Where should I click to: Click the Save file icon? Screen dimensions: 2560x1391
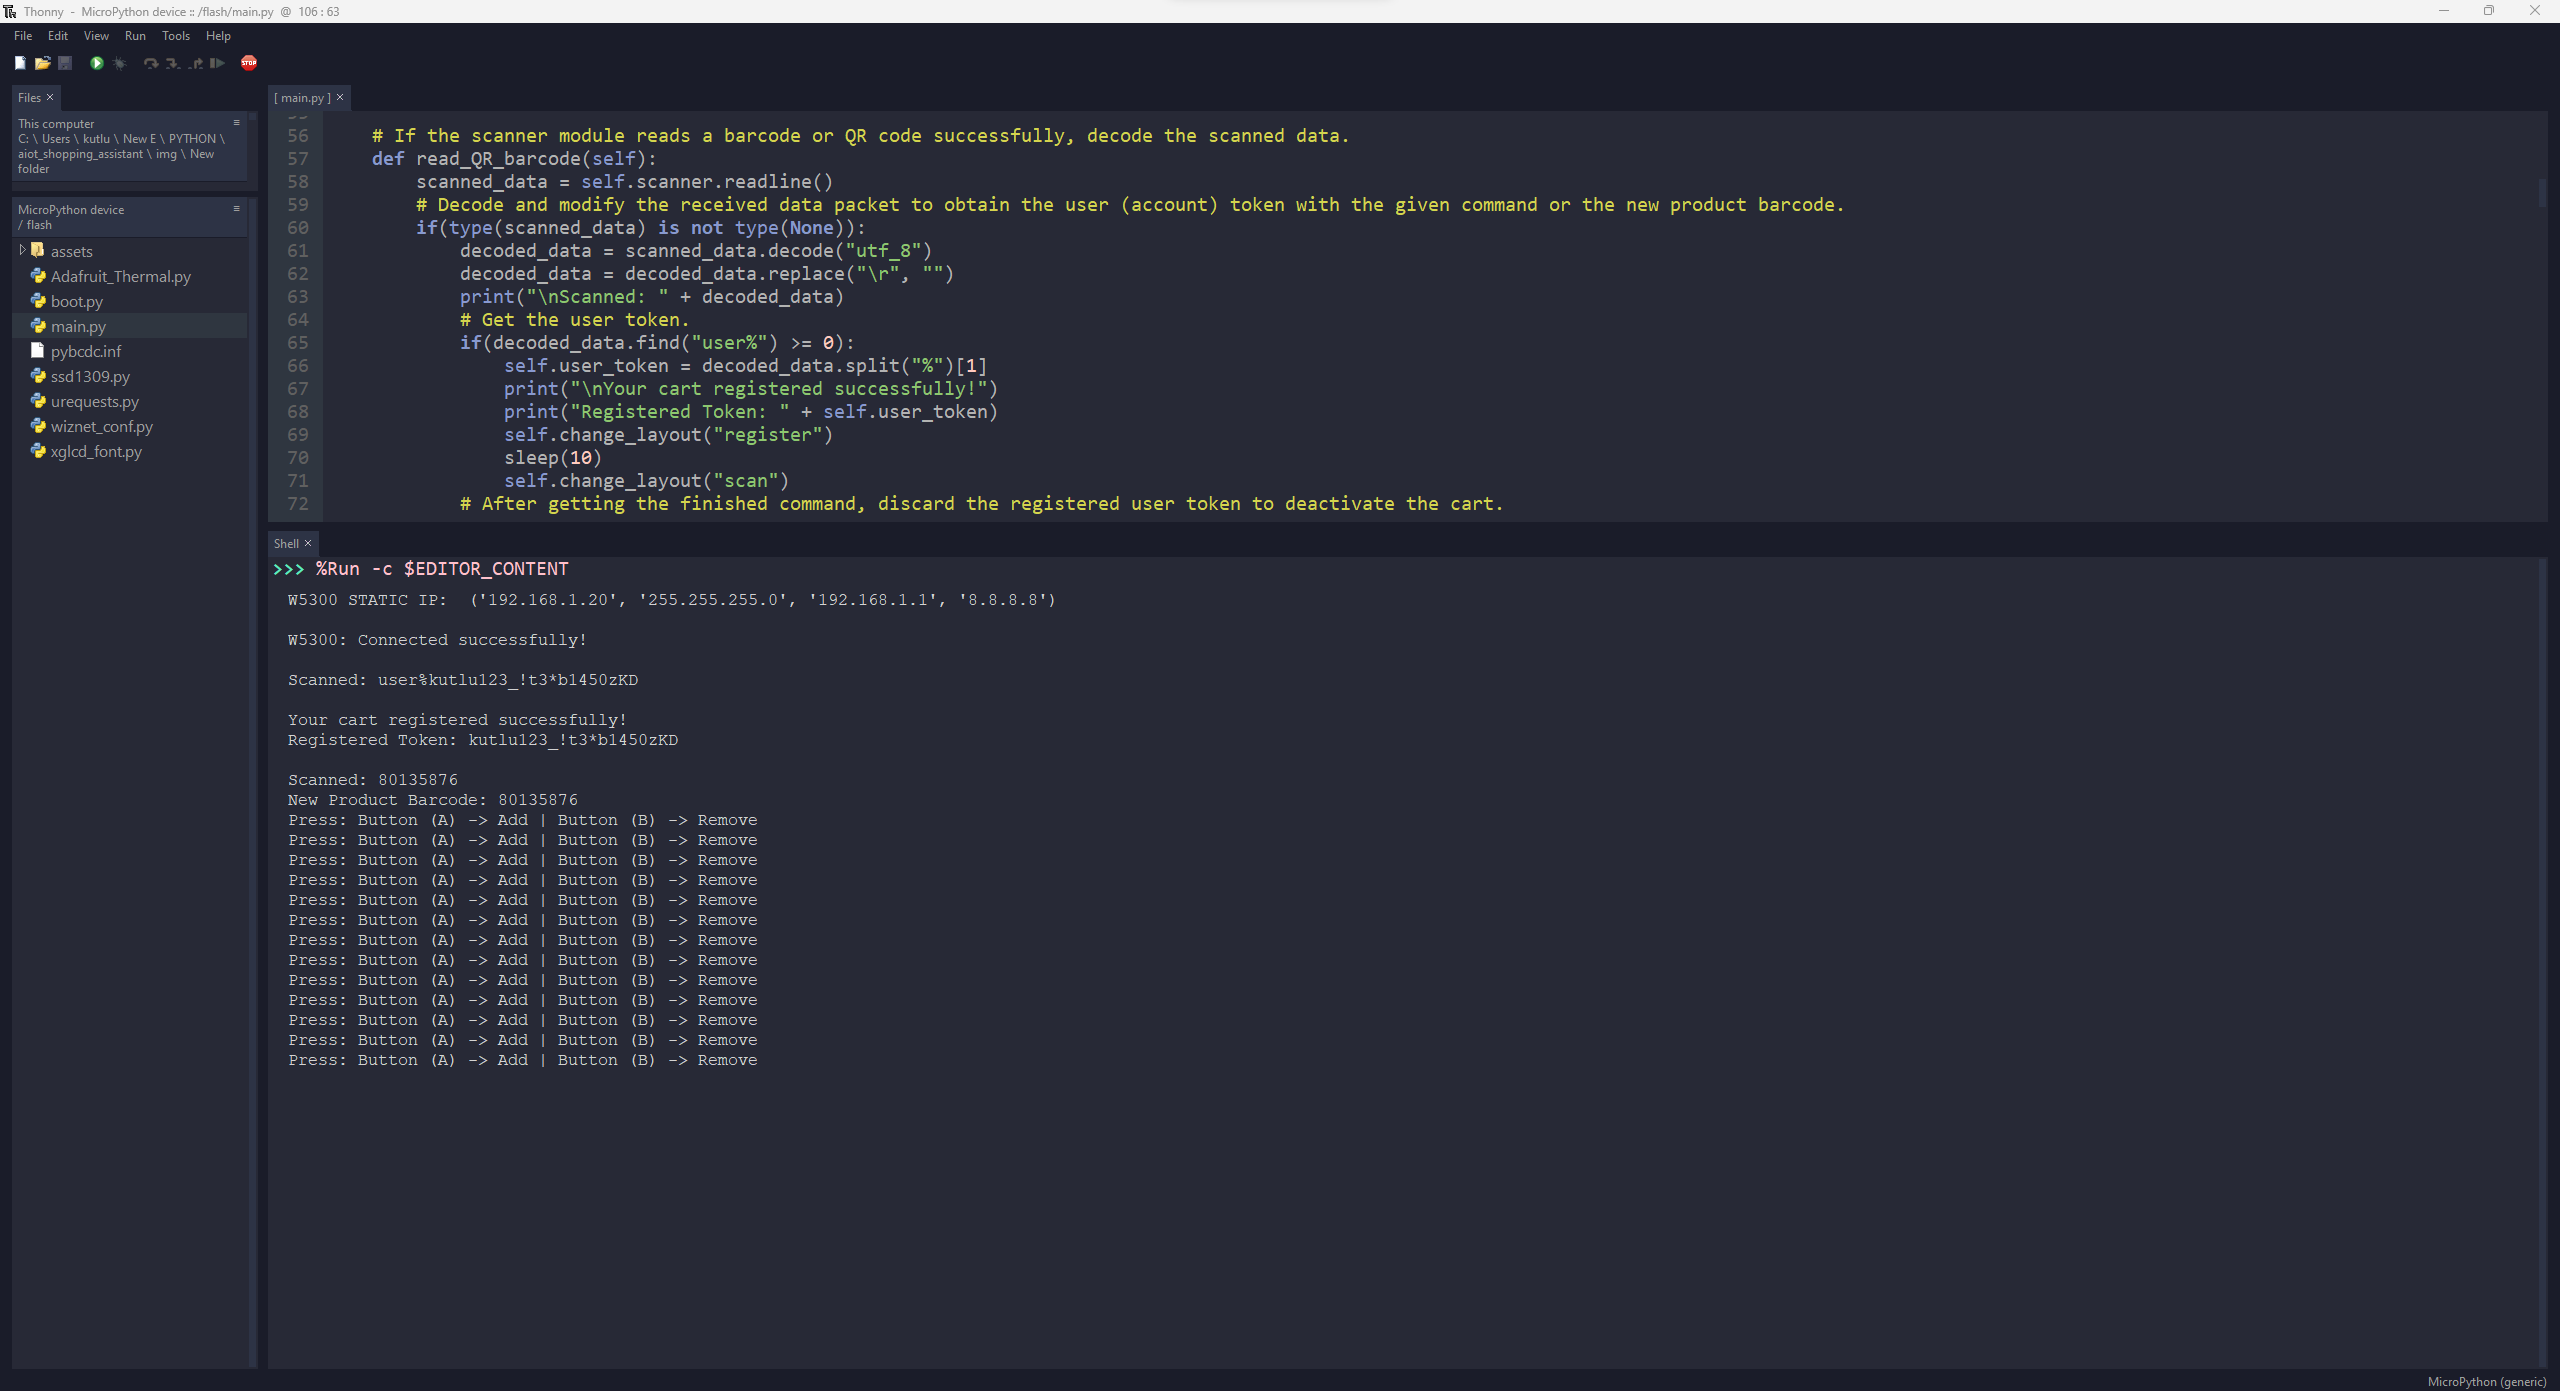click(x=63, y=63)
